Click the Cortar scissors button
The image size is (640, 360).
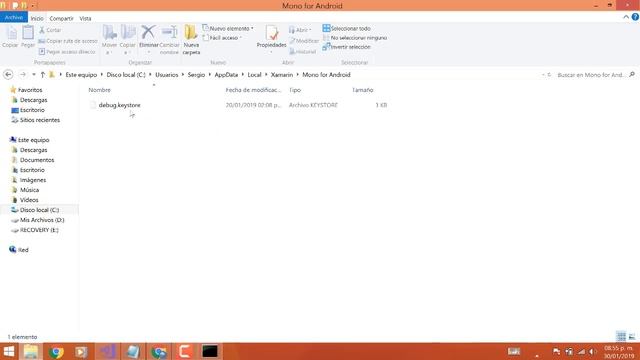50,30
